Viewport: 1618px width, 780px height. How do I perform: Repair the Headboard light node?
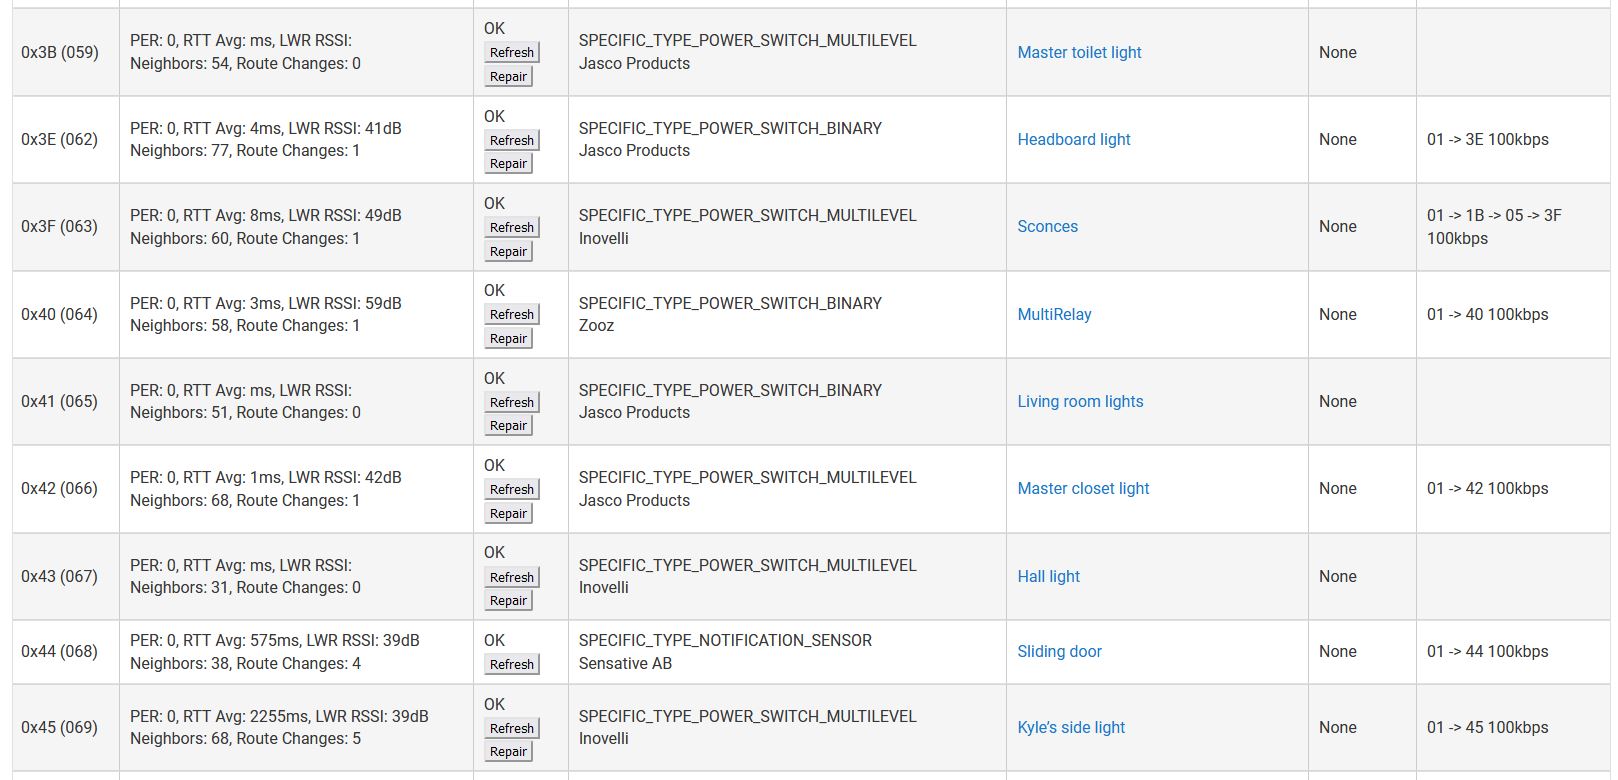[x=508, y=163]
